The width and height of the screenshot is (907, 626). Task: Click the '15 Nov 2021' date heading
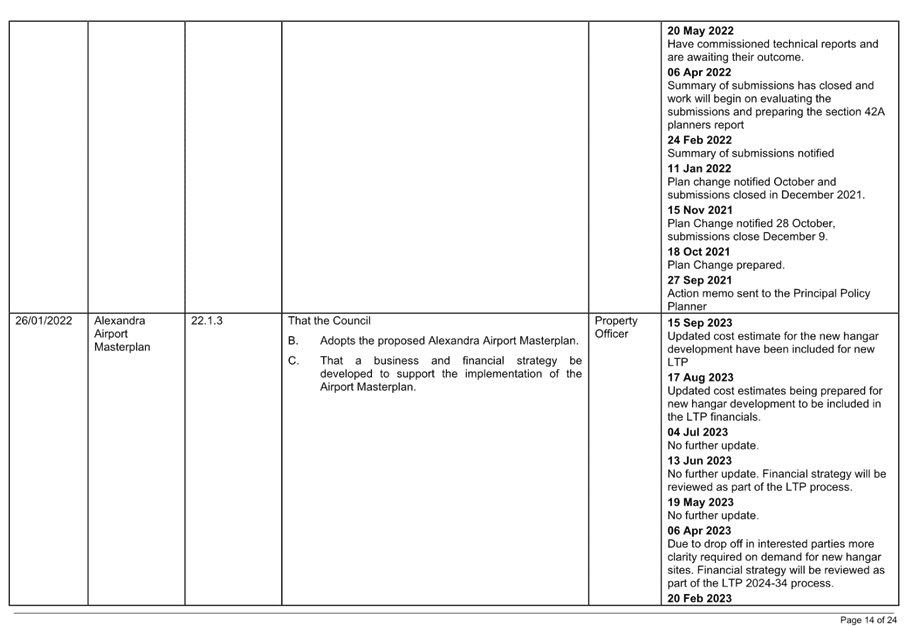tap(699, 211)
